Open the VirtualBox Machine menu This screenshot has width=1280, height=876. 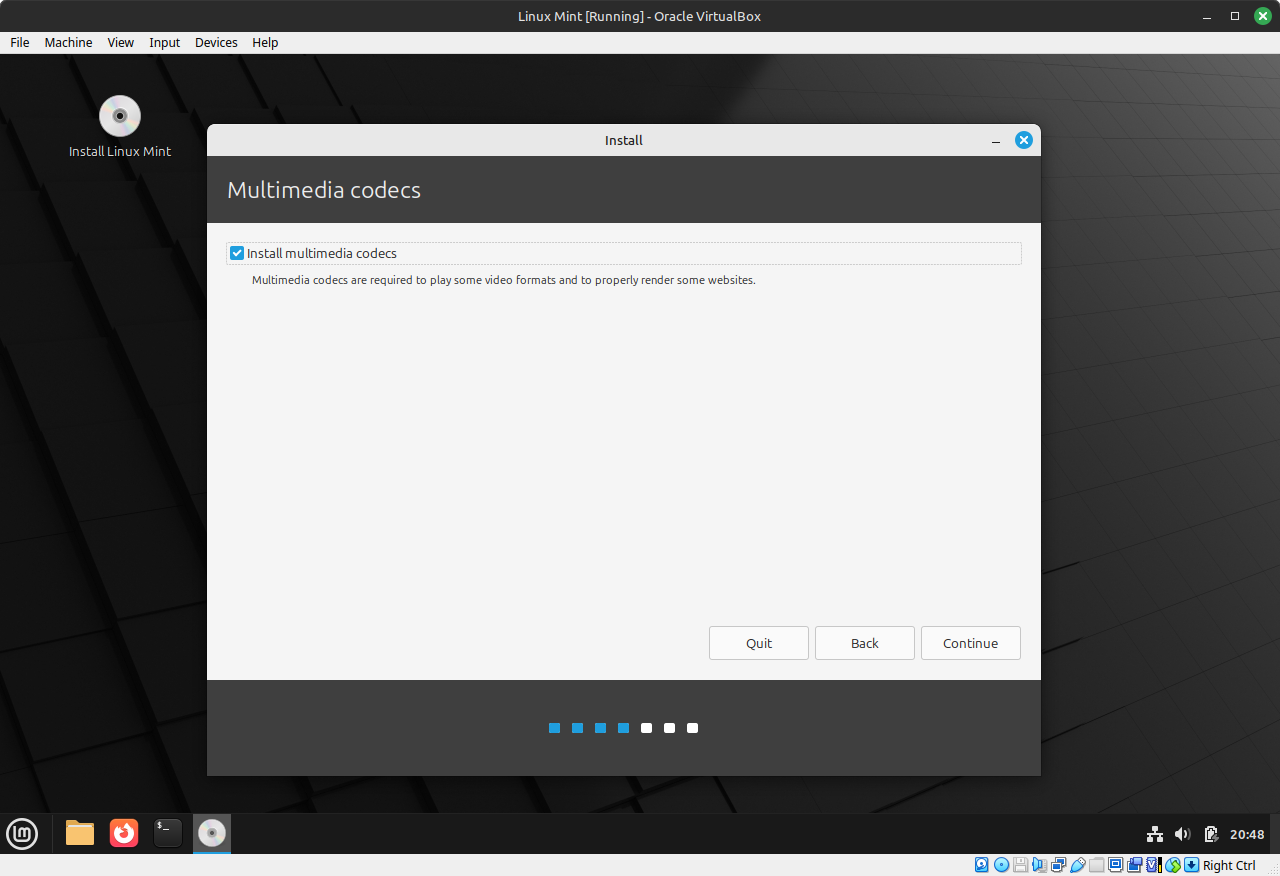coord(68,42)
